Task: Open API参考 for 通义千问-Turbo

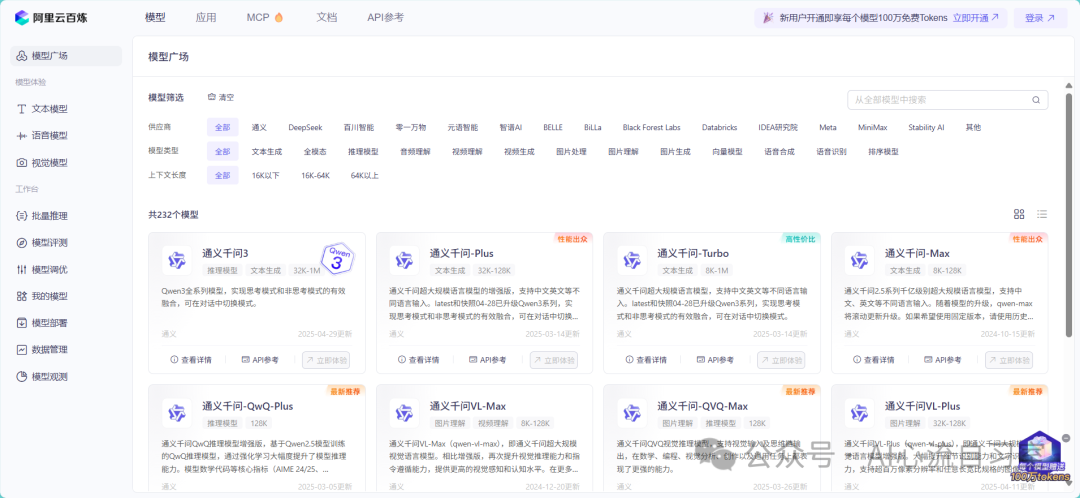Action: pos(716,360)
